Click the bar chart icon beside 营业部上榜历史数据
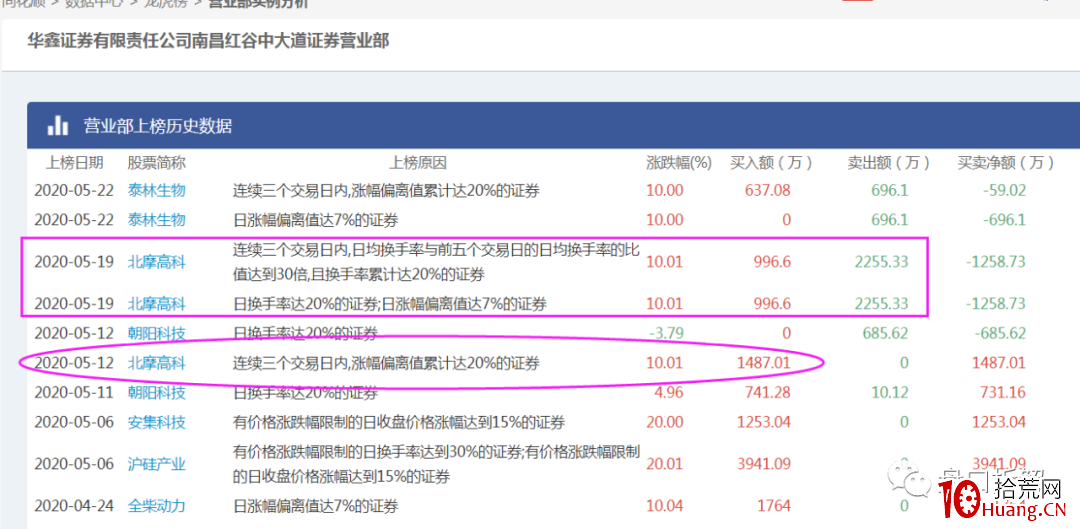 coord(58,125)
